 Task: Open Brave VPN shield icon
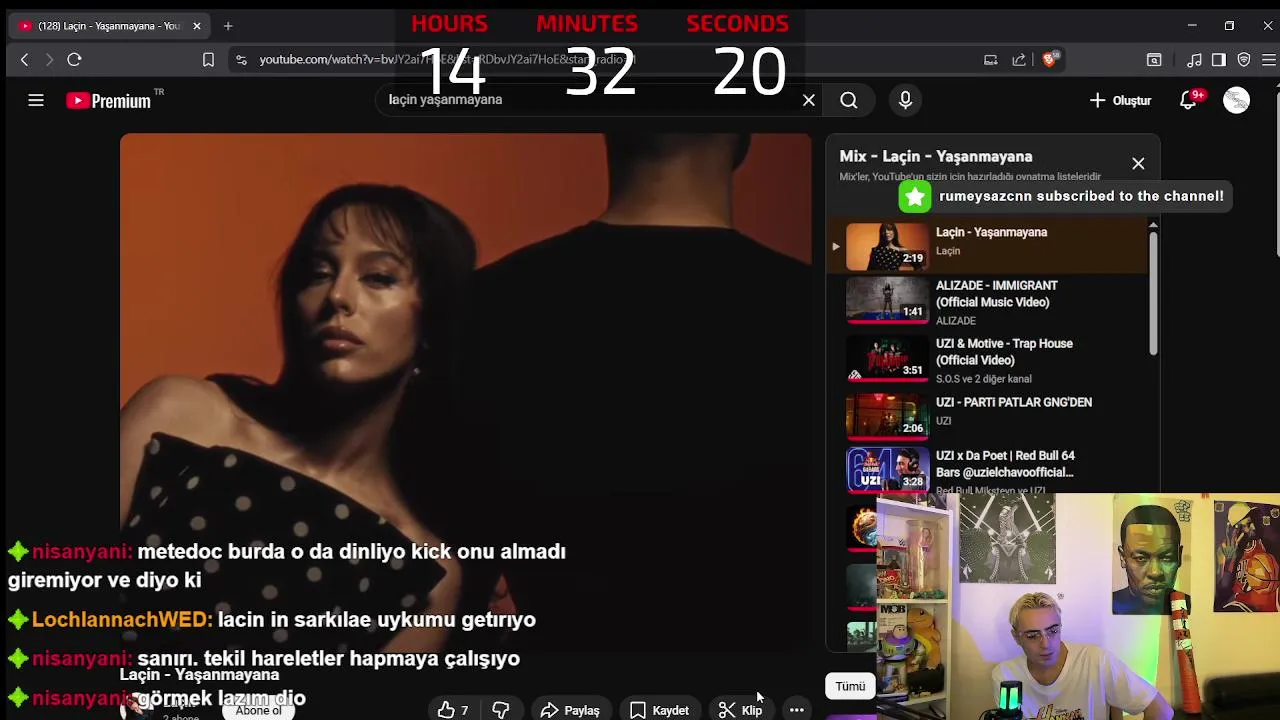[1244, 60]
